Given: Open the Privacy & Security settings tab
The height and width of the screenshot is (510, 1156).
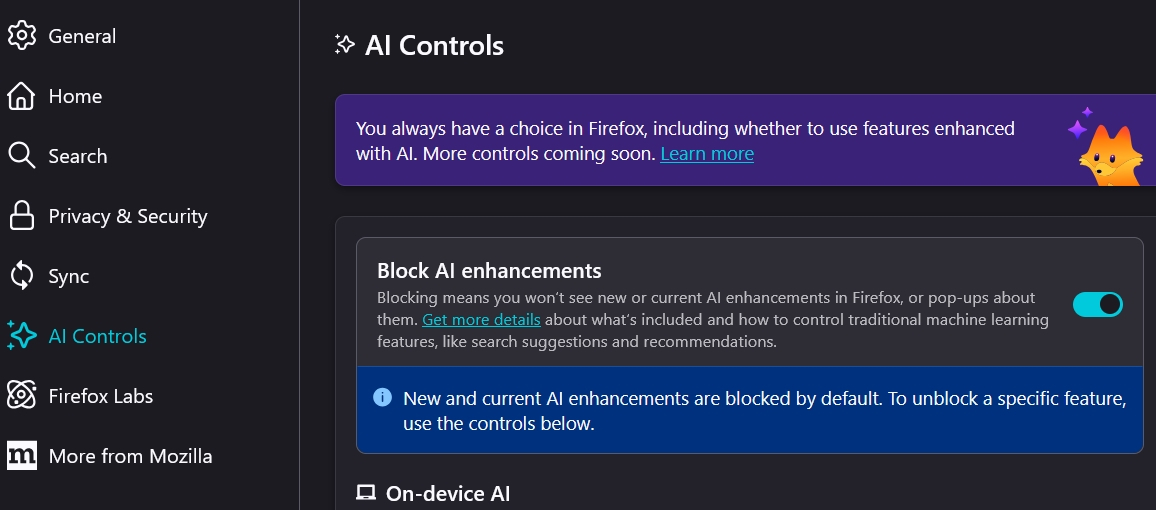Looking at the screenshot, I should (127, 216).
